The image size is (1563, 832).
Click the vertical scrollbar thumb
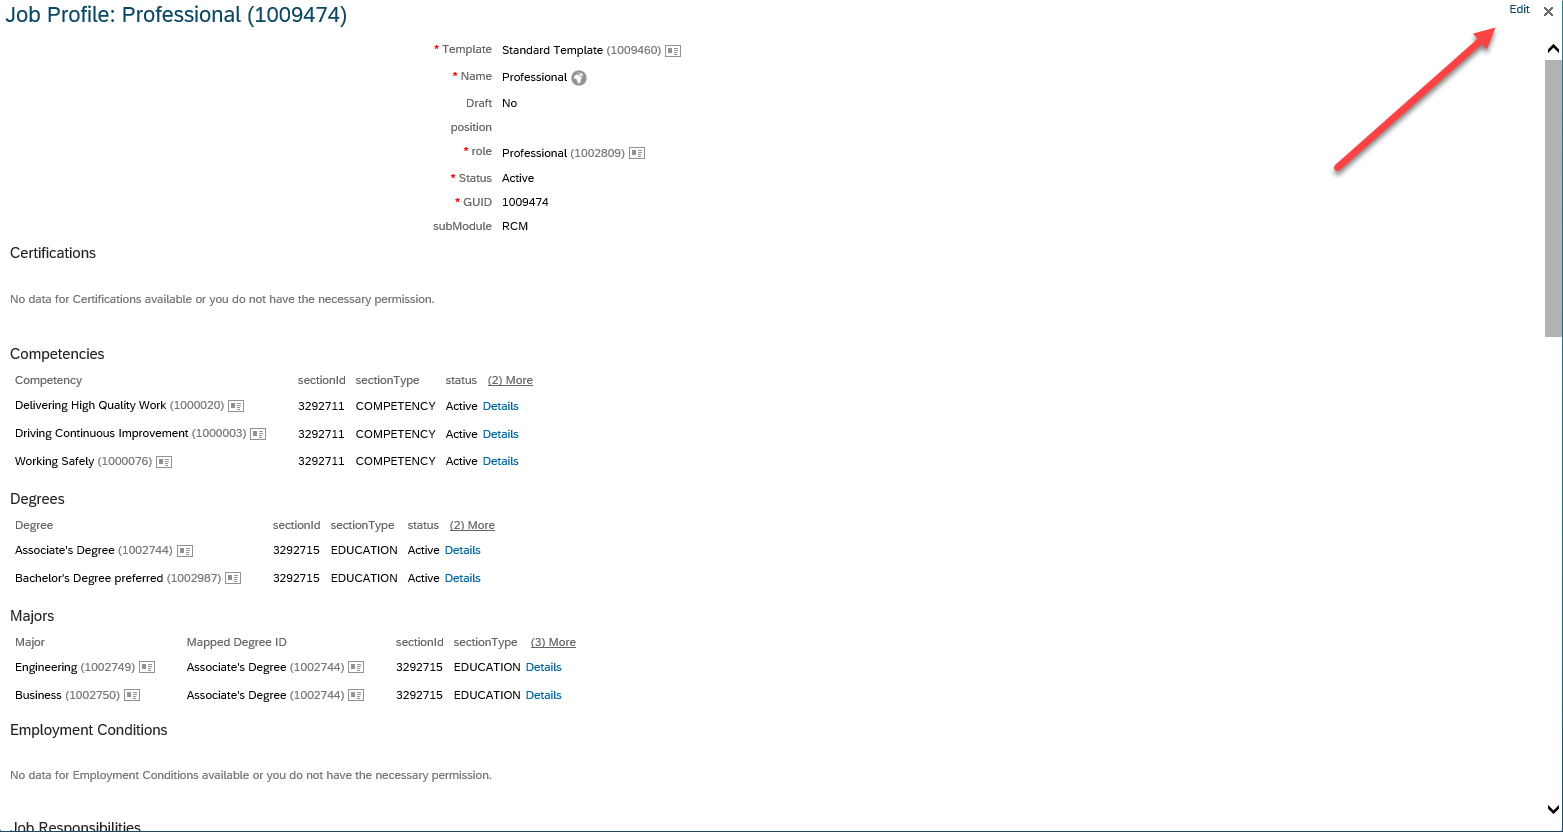click(x=1553, y=198)
